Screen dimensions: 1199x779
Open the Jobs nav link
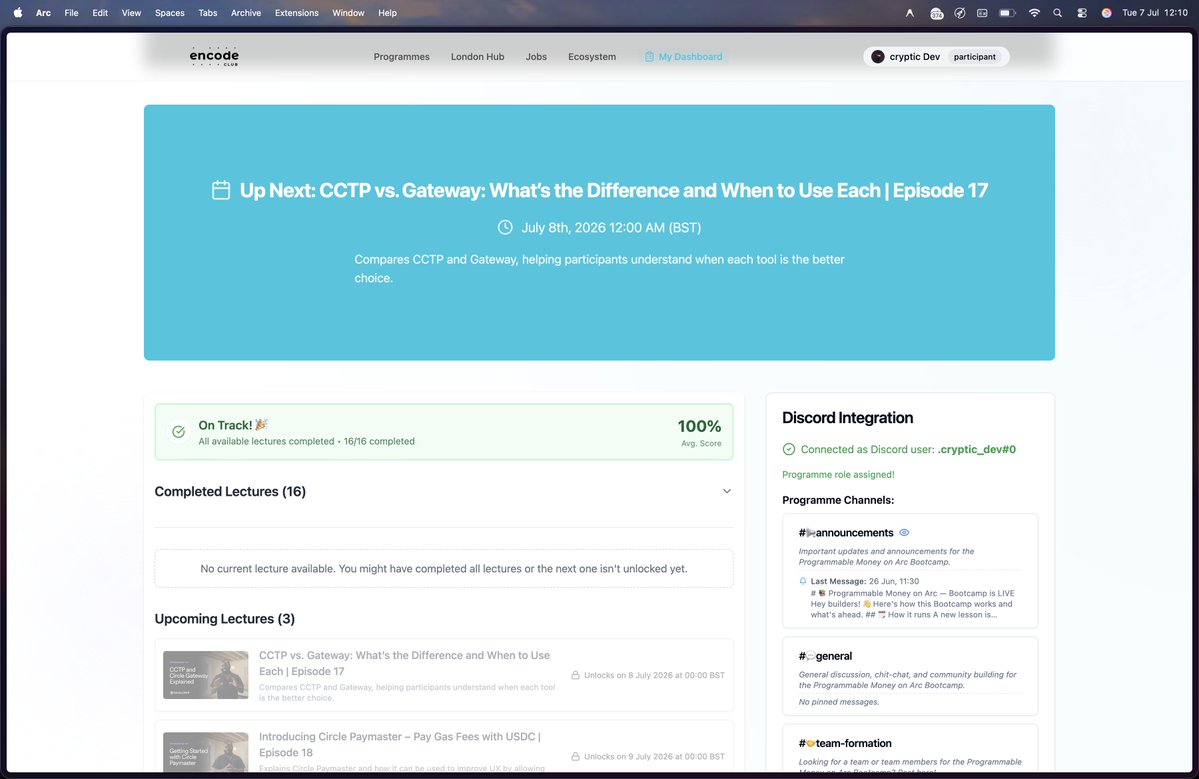(536, 57)
